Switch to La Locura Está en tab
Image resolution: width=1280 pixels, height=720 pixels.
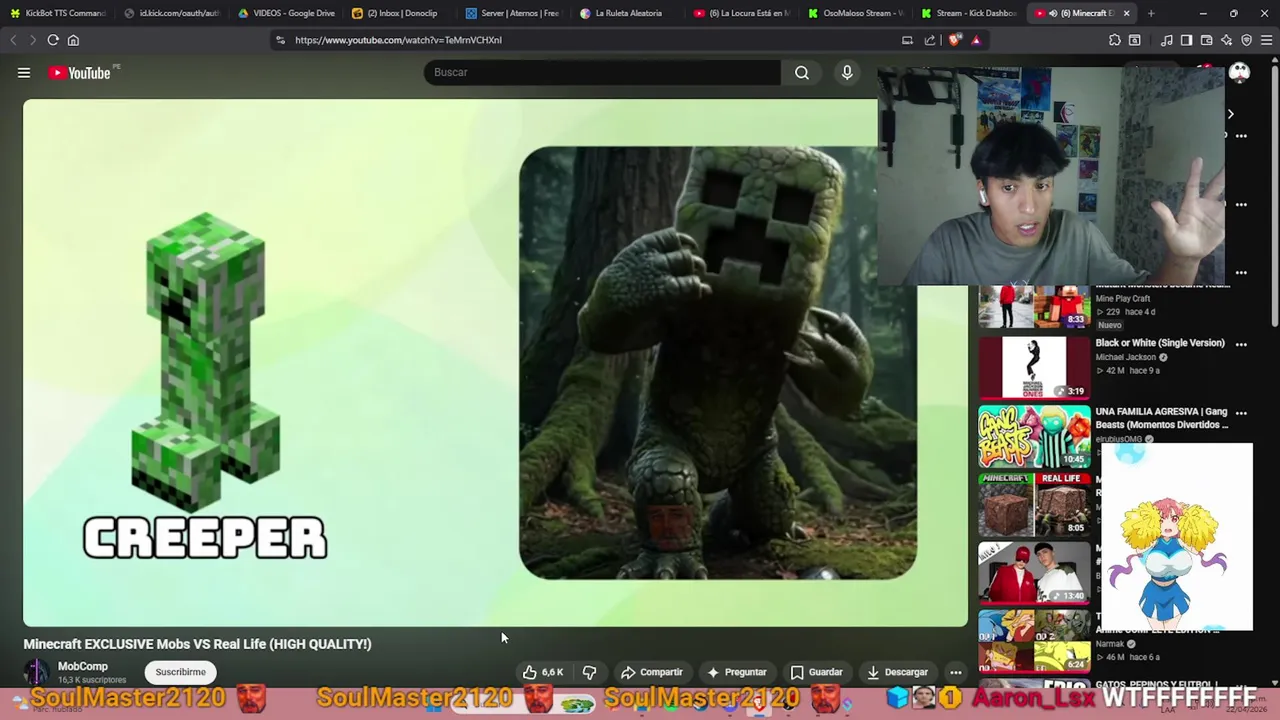pyautogui.click(x=742, y=13)
